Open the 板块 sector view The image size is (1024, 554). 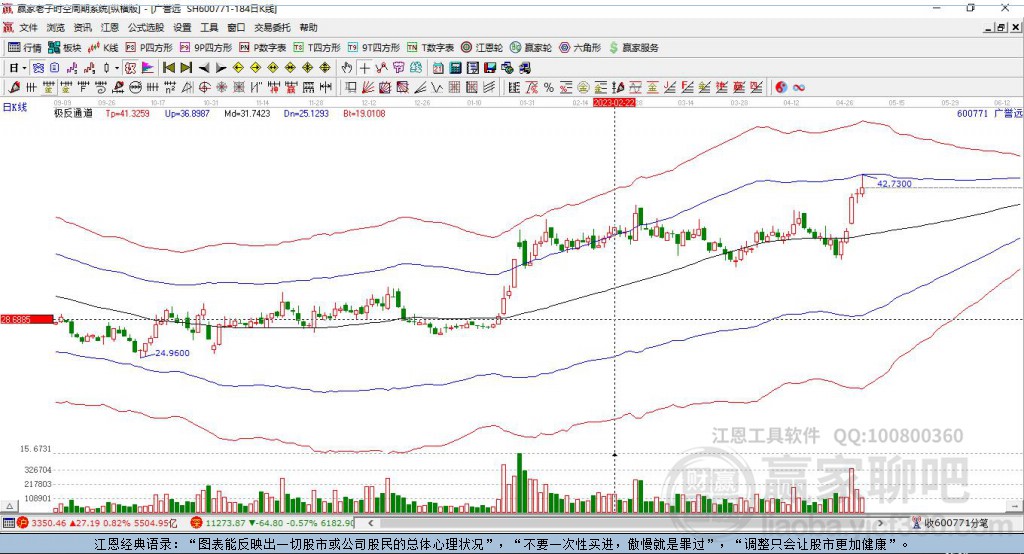(64, 48)
